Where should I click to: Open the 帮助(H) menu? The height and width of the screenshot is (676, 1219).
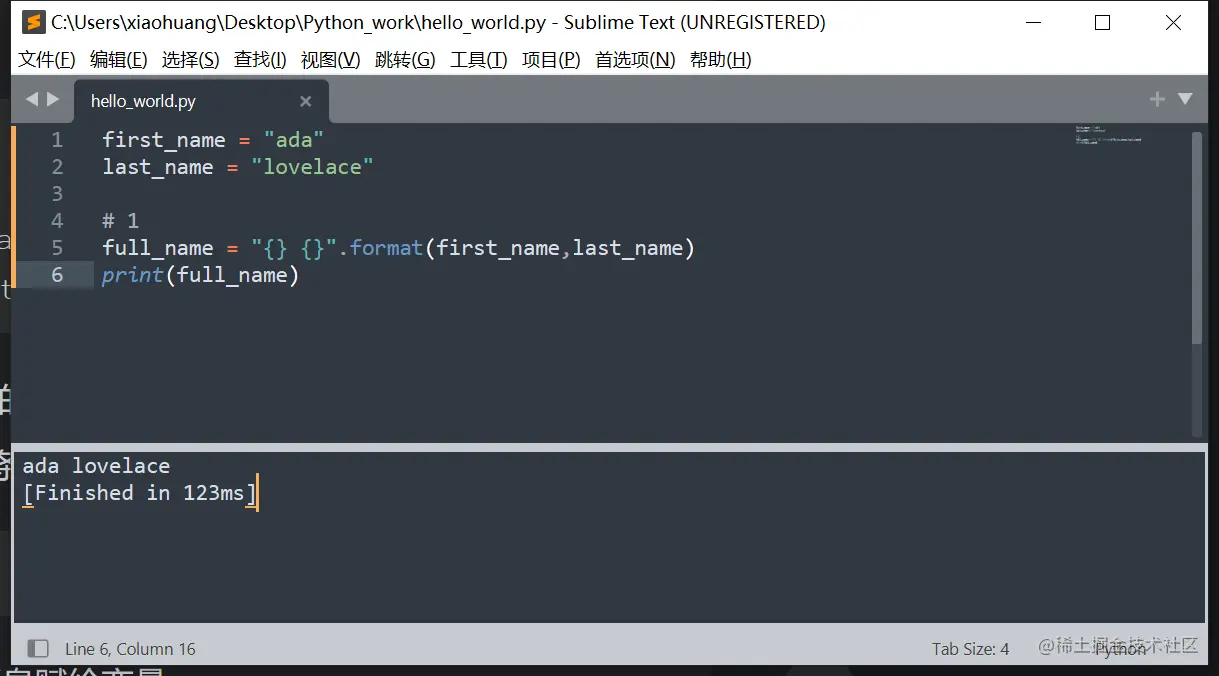click(720, 60)
